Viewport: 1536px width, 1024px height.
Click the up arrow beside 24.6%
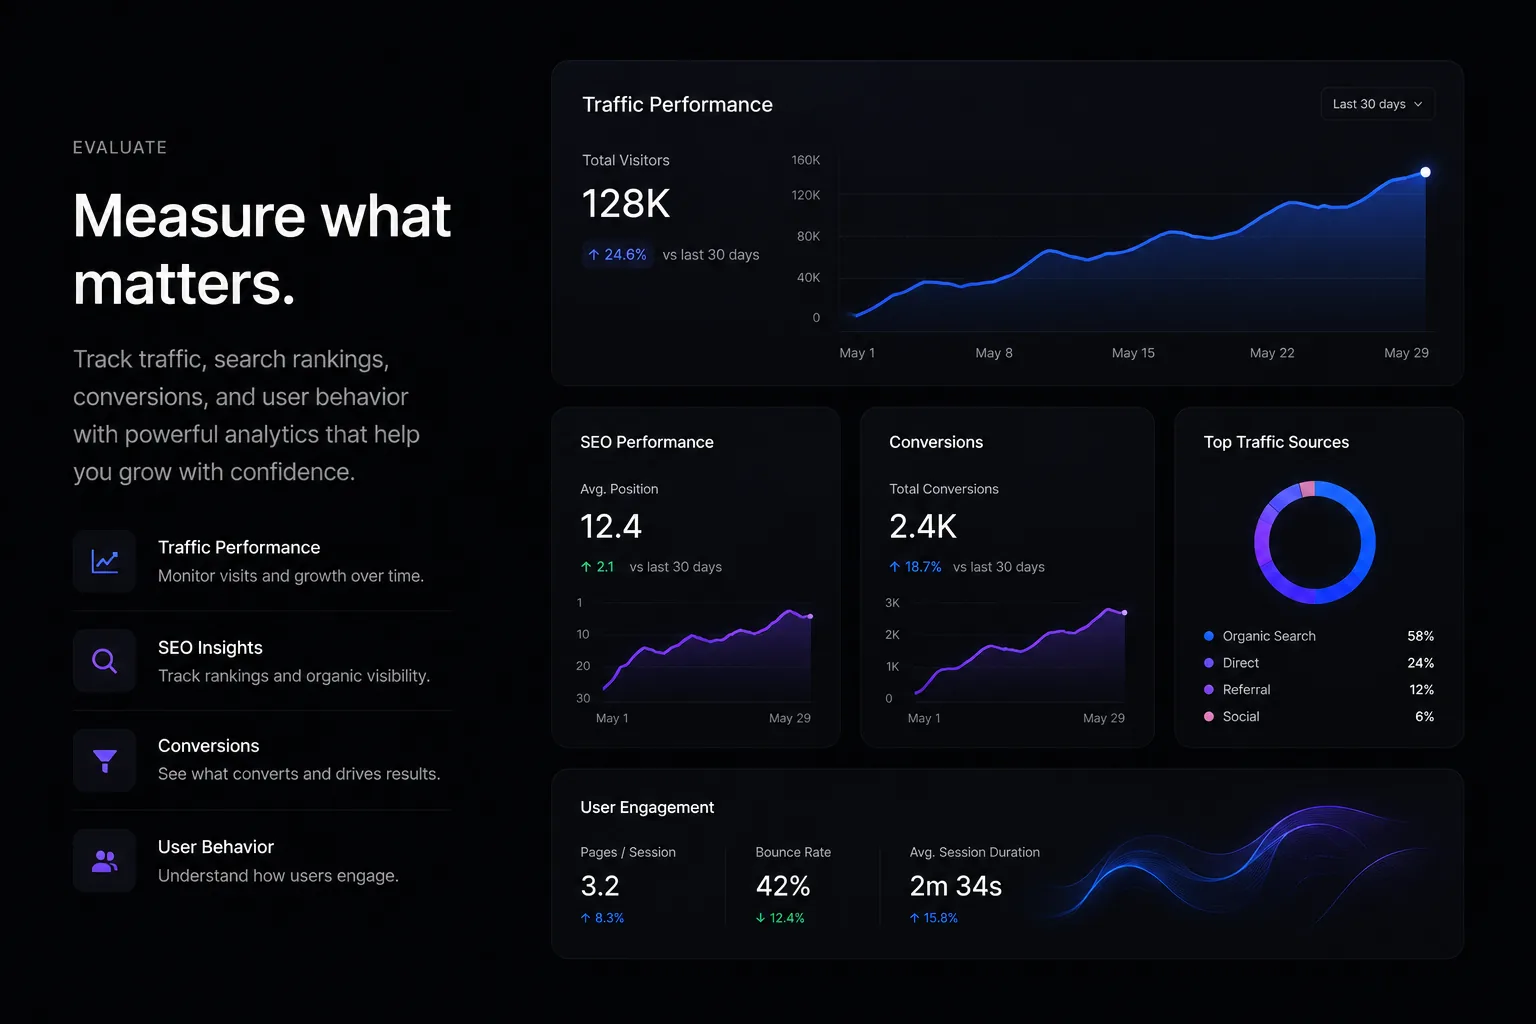point(594,255)
